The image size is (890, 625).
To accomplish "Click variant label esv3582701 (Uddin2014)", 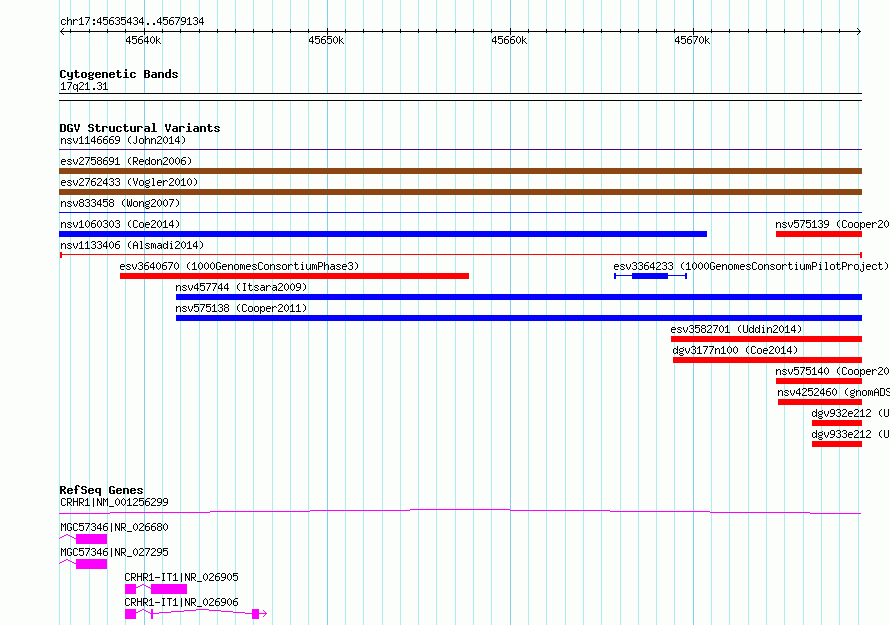I will 736,329.
